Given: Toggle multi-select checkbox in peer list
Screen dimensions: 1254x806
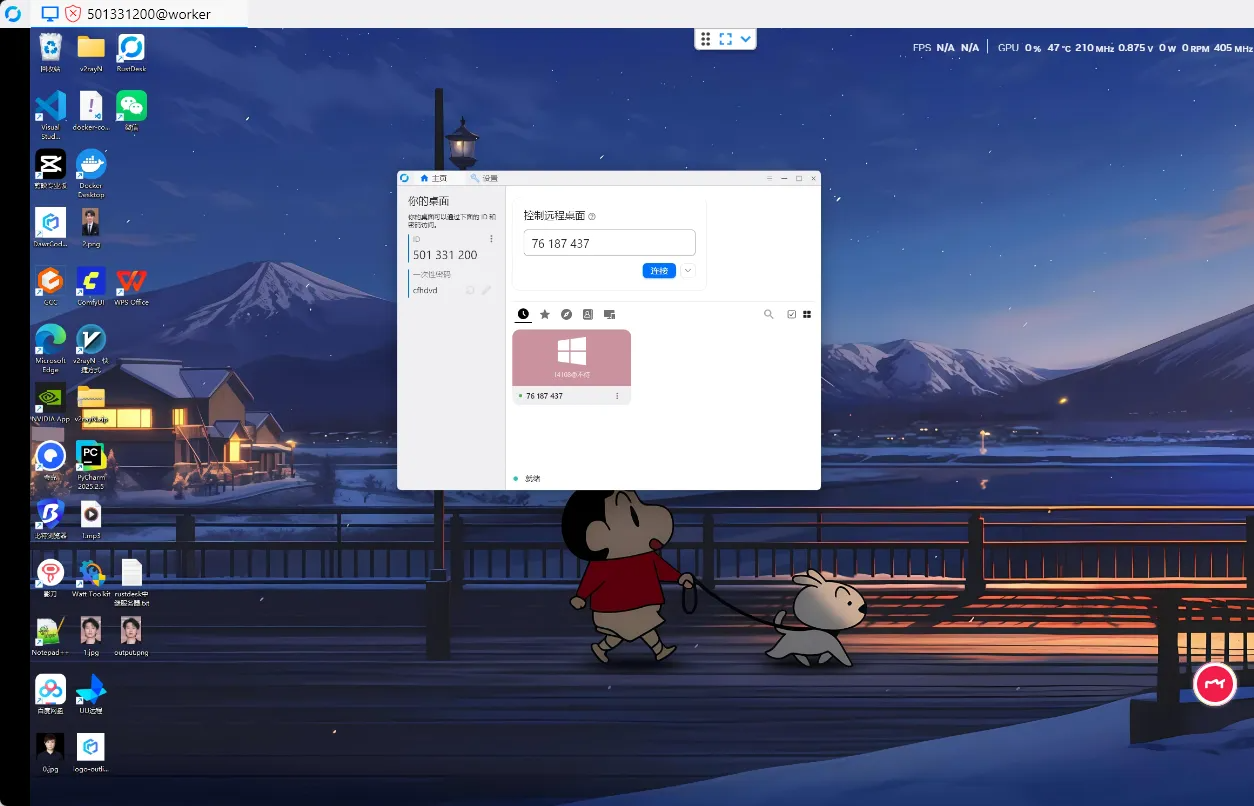Looking at the screenshot, I should [x=791, y=314].
